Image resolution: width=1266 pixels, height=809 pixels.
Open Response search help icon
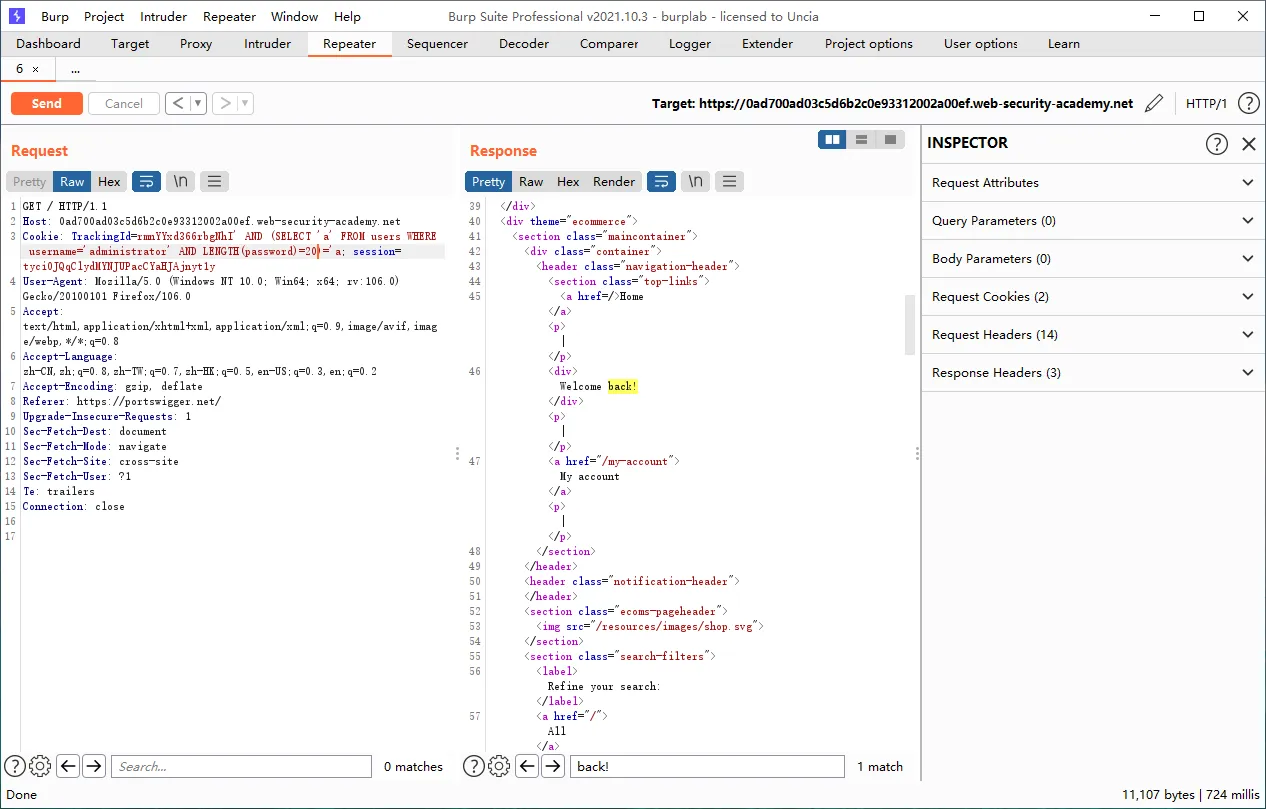pos(474,766)
